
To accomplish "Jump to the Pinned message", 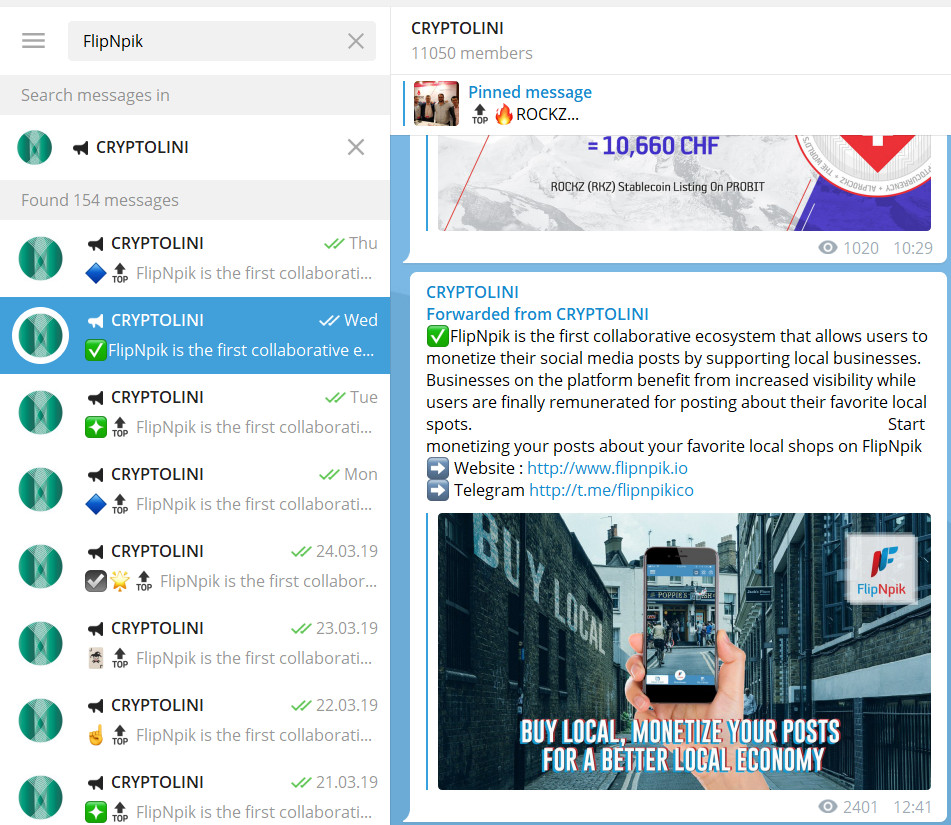I will (529, 92).
